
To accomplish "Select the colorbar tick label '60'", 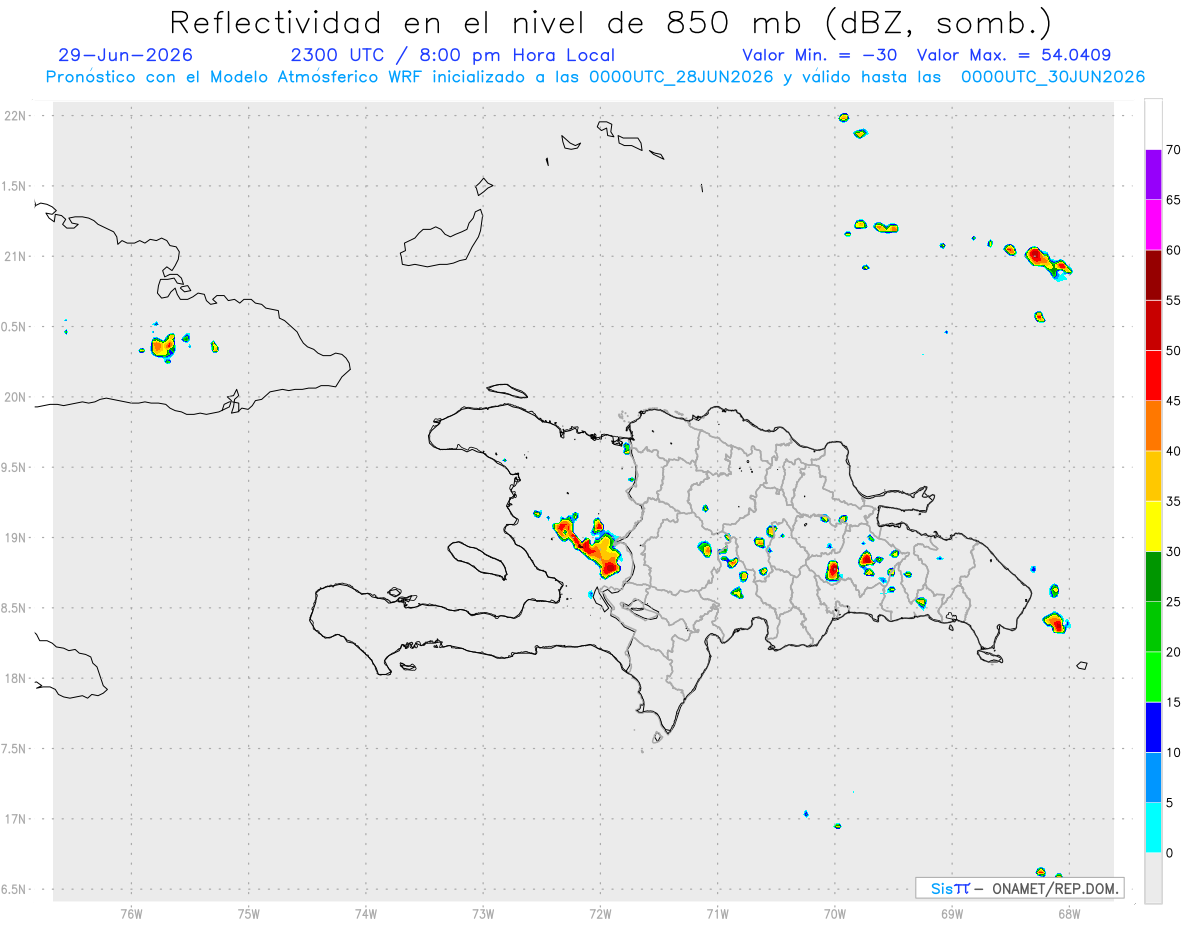I will 1173,250.
